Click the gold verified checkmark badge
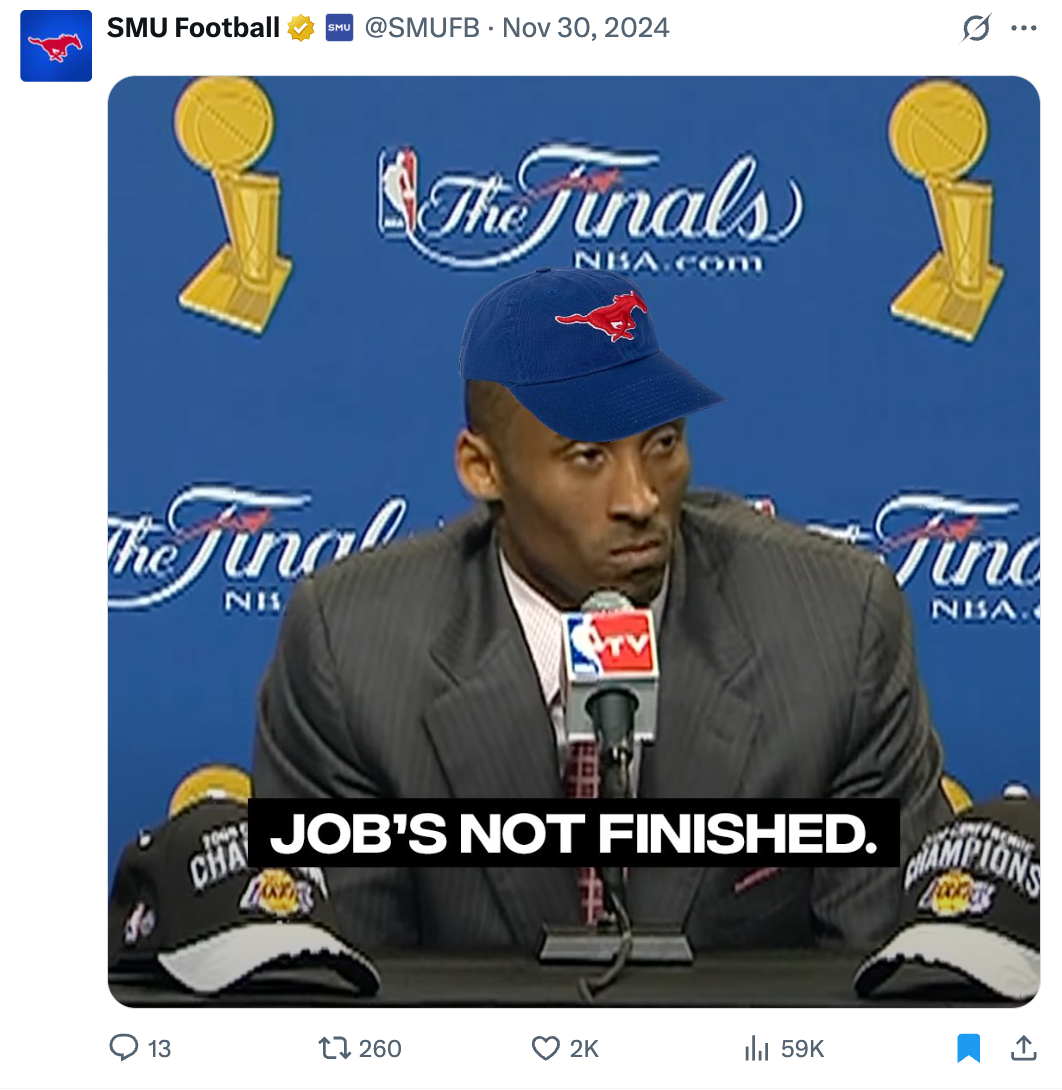The image size is (1062, 1090). [301, 28]
